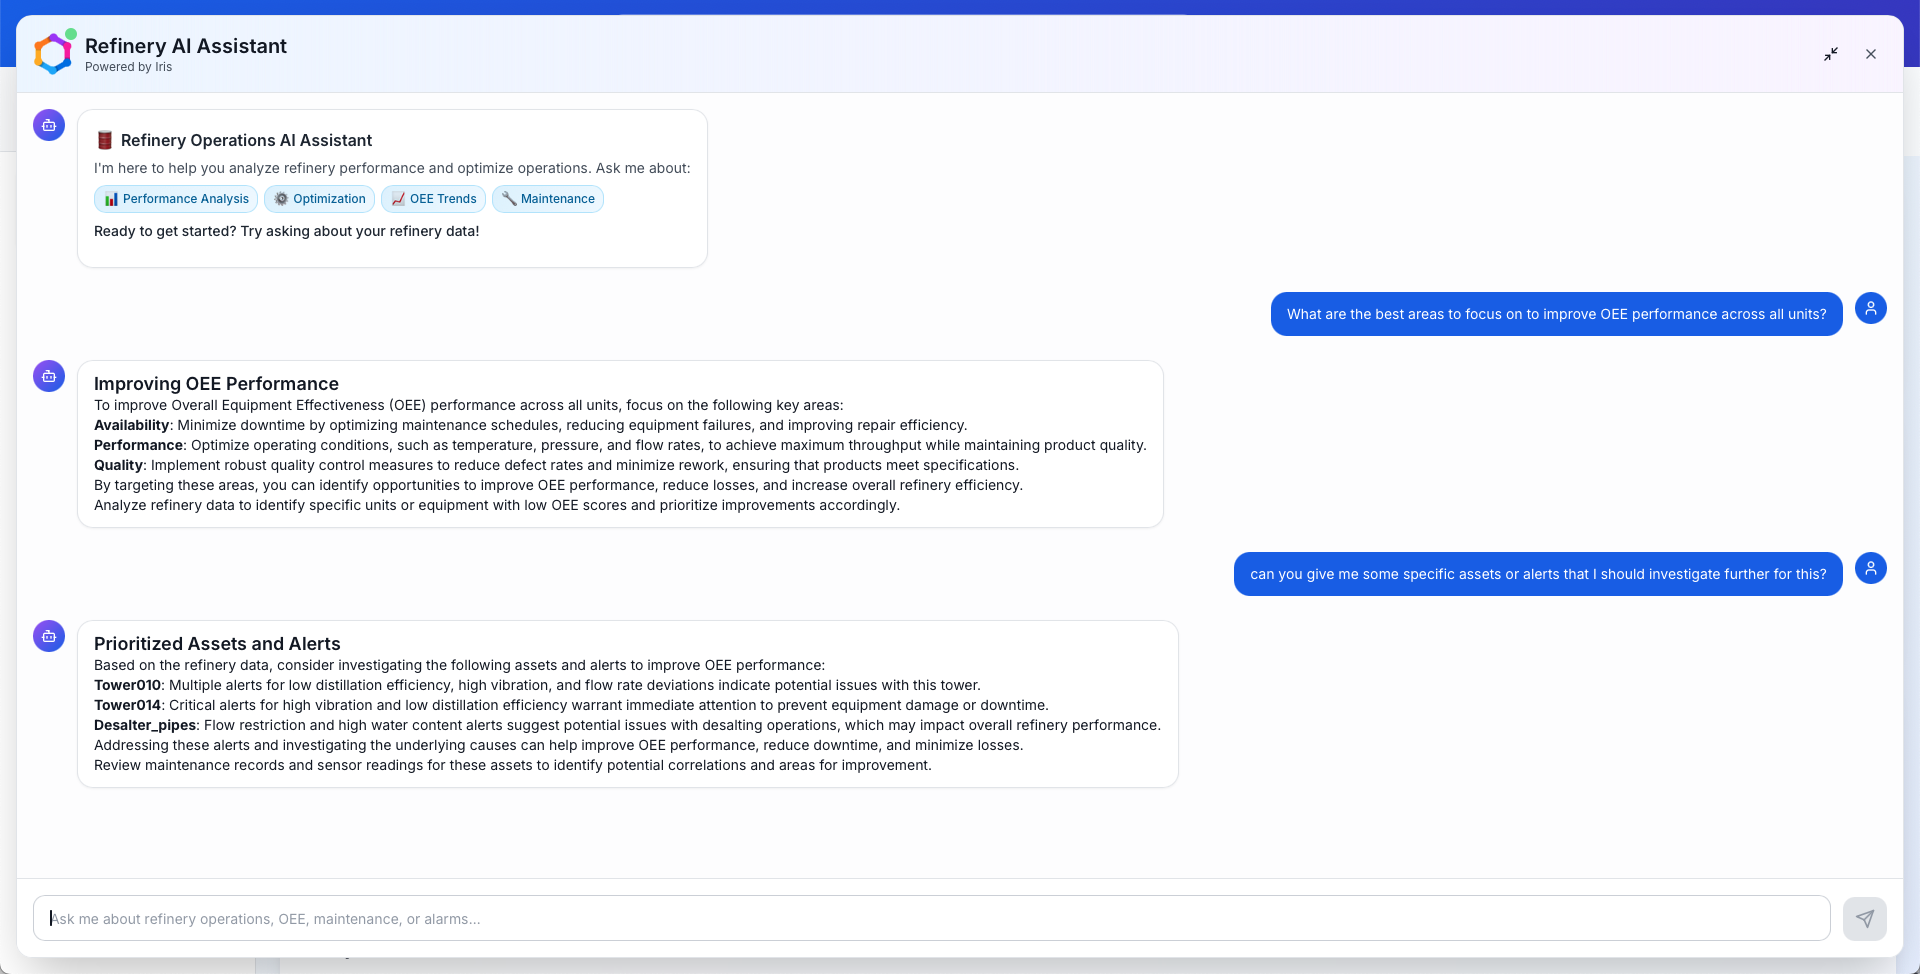Focus the 'Ask me about refinery operations' input field
Image resolution: width=1920 pixels, height=974 pixels.
click(930, 918)
